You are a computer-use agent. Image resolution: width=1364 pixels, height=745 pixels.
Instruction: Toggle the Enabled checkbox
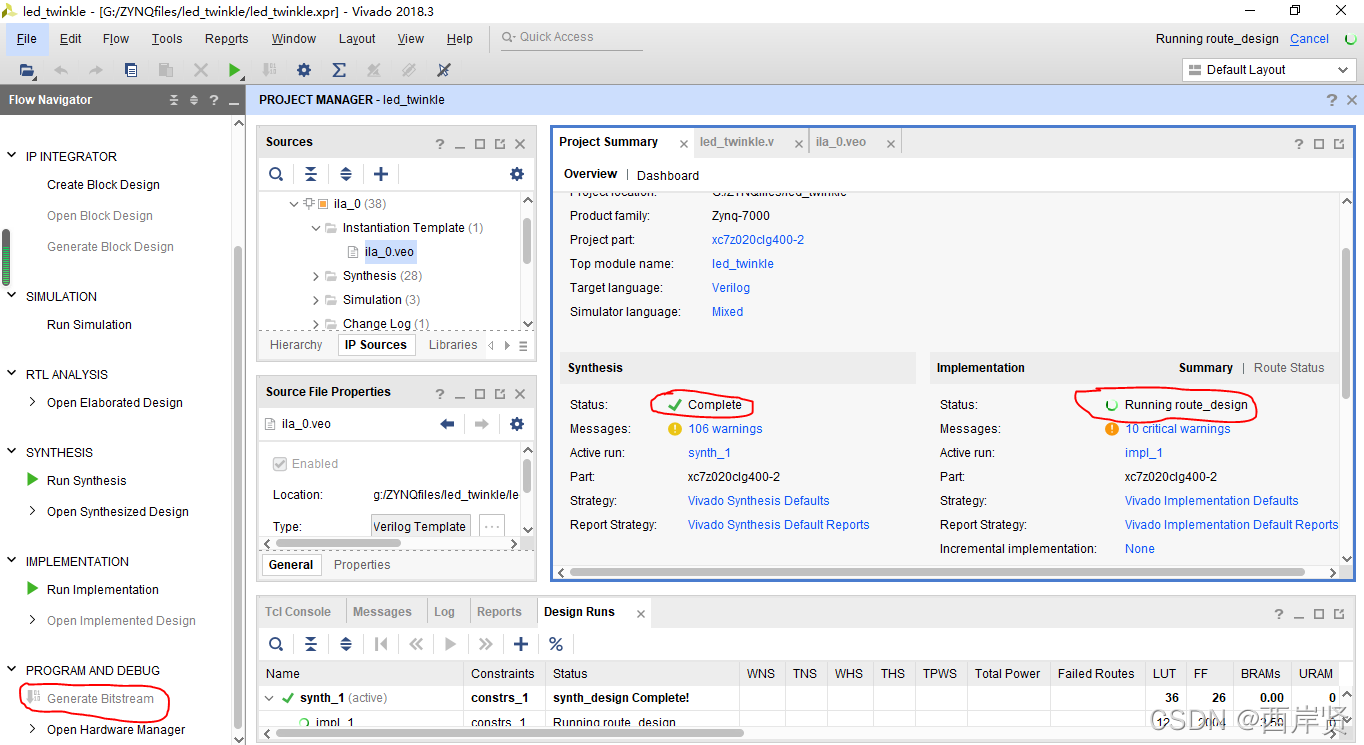(280, 464)
